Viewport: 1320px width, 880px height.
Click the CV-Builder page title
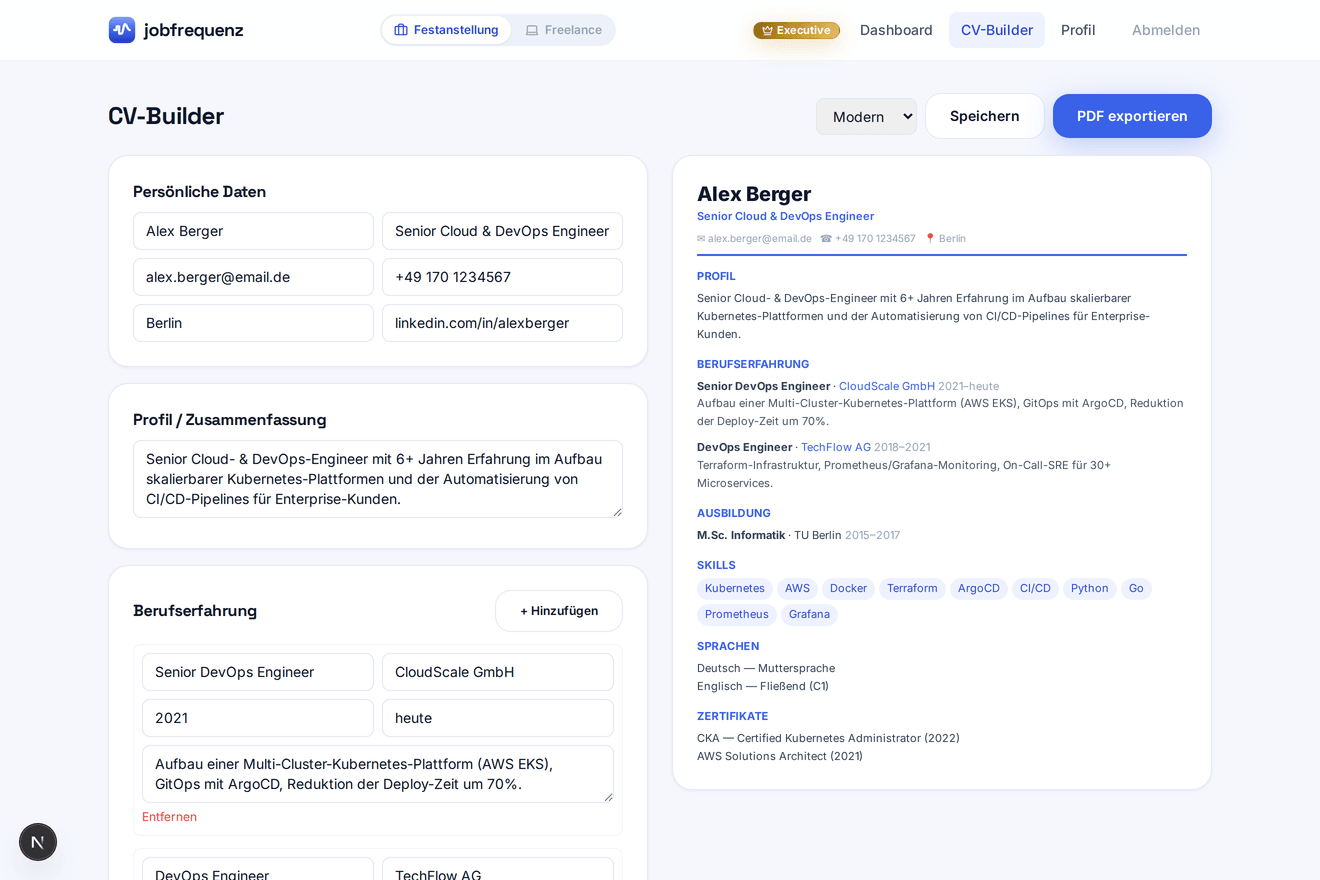(166, 116)
